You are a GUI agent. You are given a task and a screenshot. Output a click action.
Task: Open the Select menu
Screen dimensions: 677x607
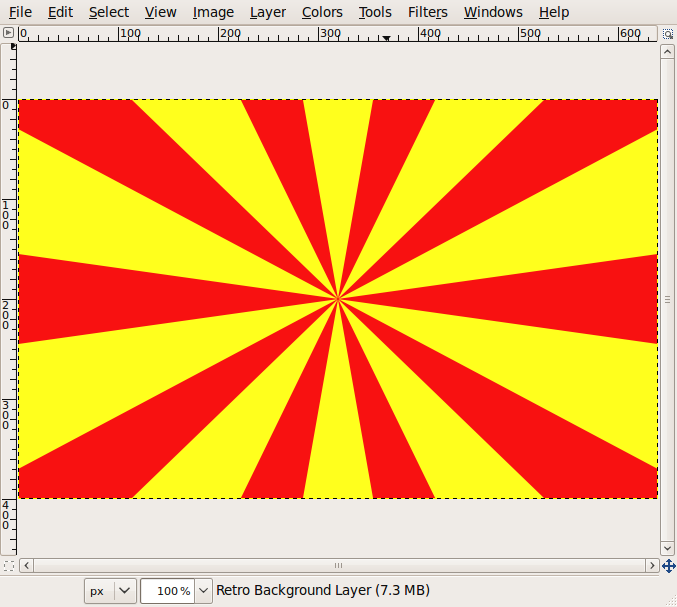coord(109,12)
